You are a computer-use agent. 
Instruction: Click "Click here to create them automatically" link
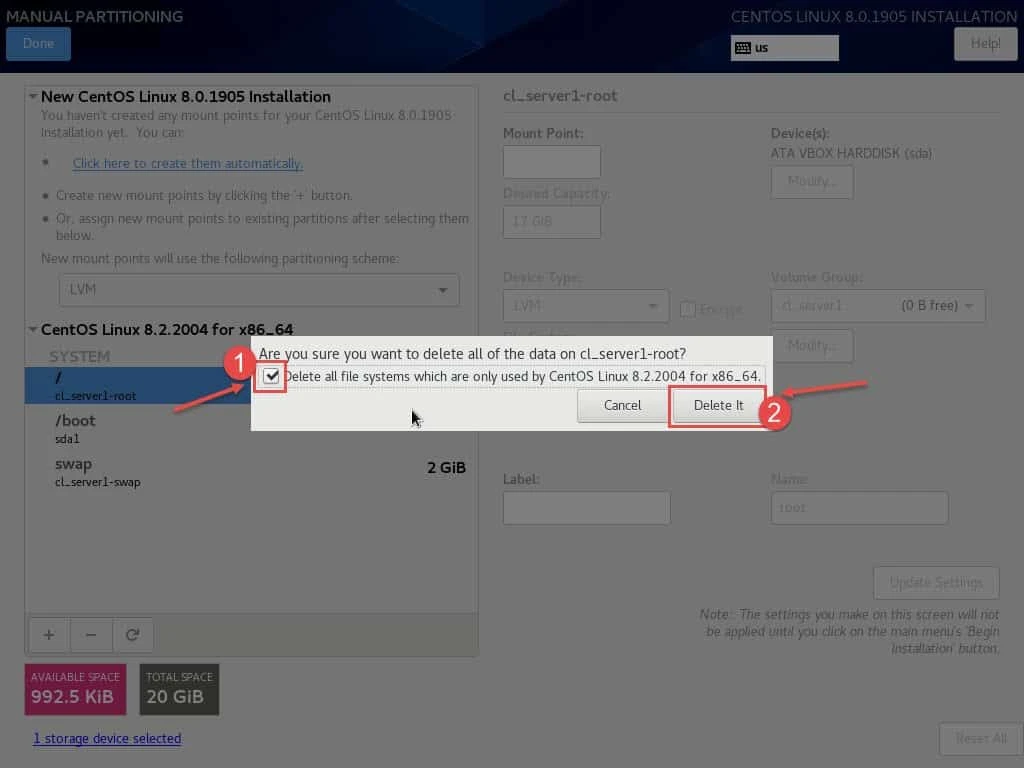[187, 163]
